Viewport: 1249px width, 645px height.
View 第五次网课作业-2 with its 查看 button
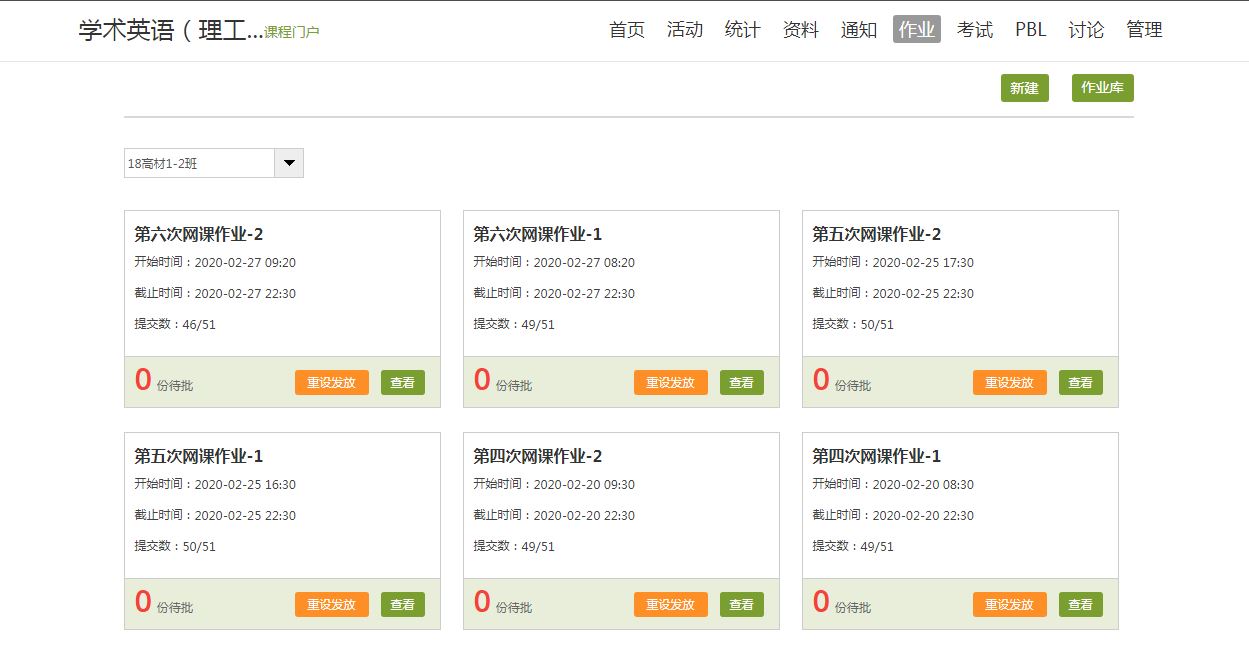[1081, 382]
